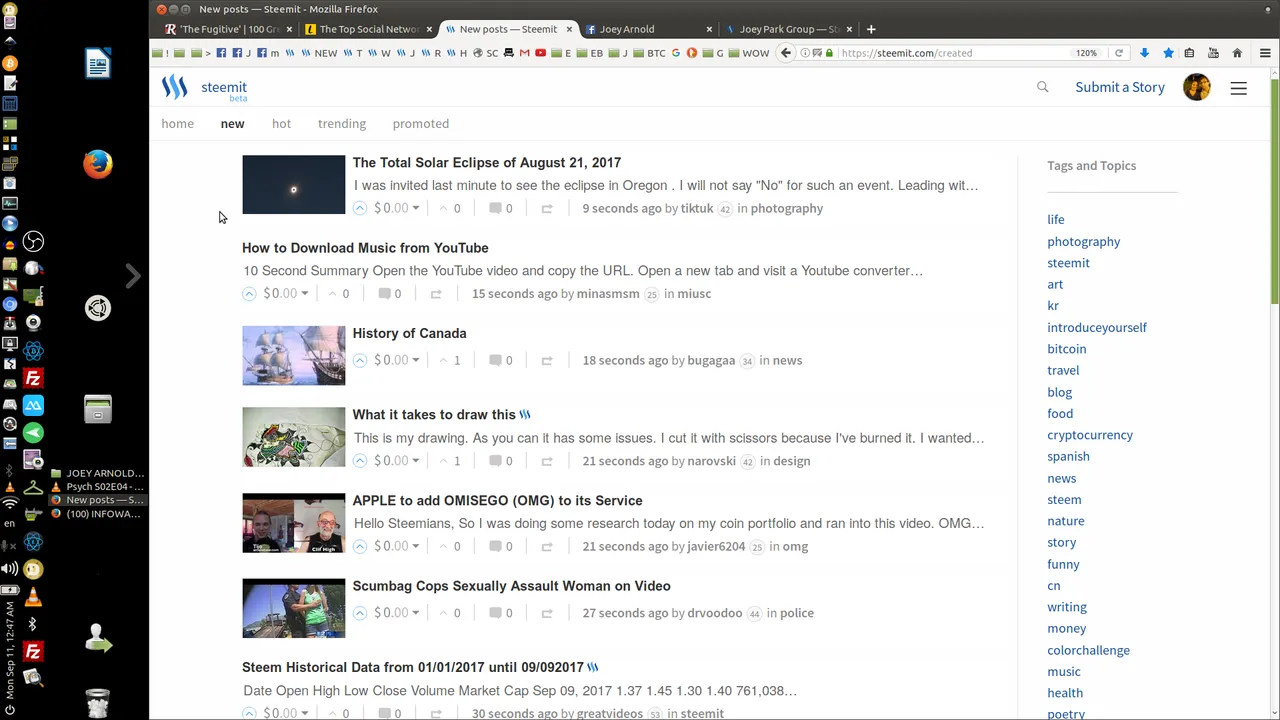Click Firefox back arrow button
Image resolution: width=1280 pixels, height=720 pixels.
coord(786,53)
